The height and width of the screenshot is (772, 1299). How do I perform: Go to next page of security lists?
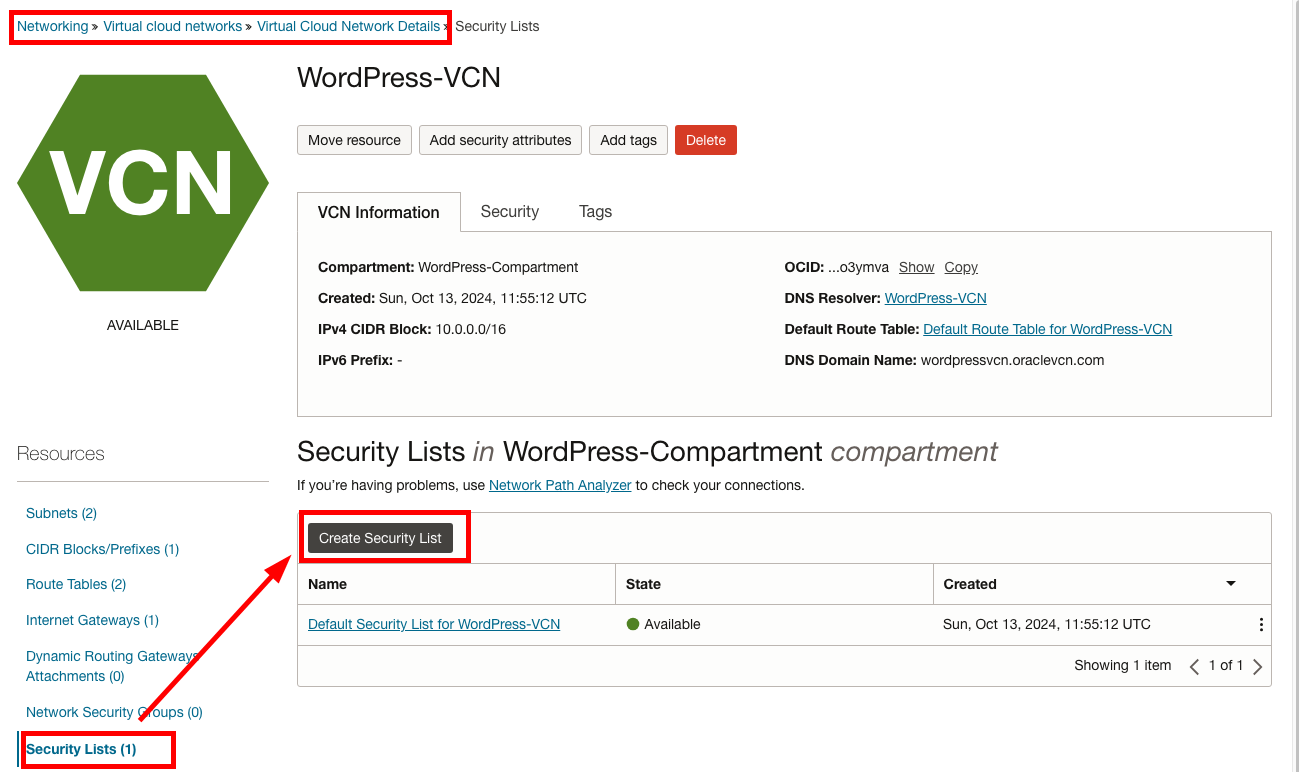pyautogui.click(x=1257, y=666)
